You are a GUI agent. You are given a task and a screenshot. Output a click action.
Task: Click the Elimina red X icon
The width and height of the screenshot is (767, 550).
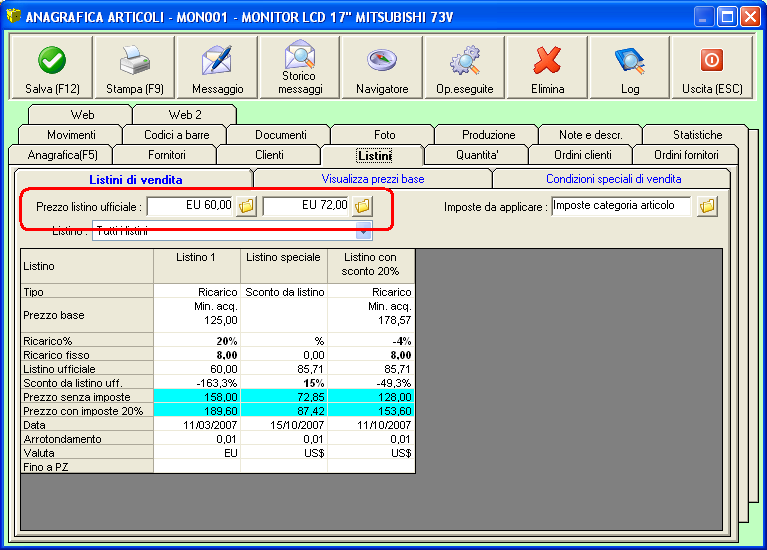(x=547, y=60)
